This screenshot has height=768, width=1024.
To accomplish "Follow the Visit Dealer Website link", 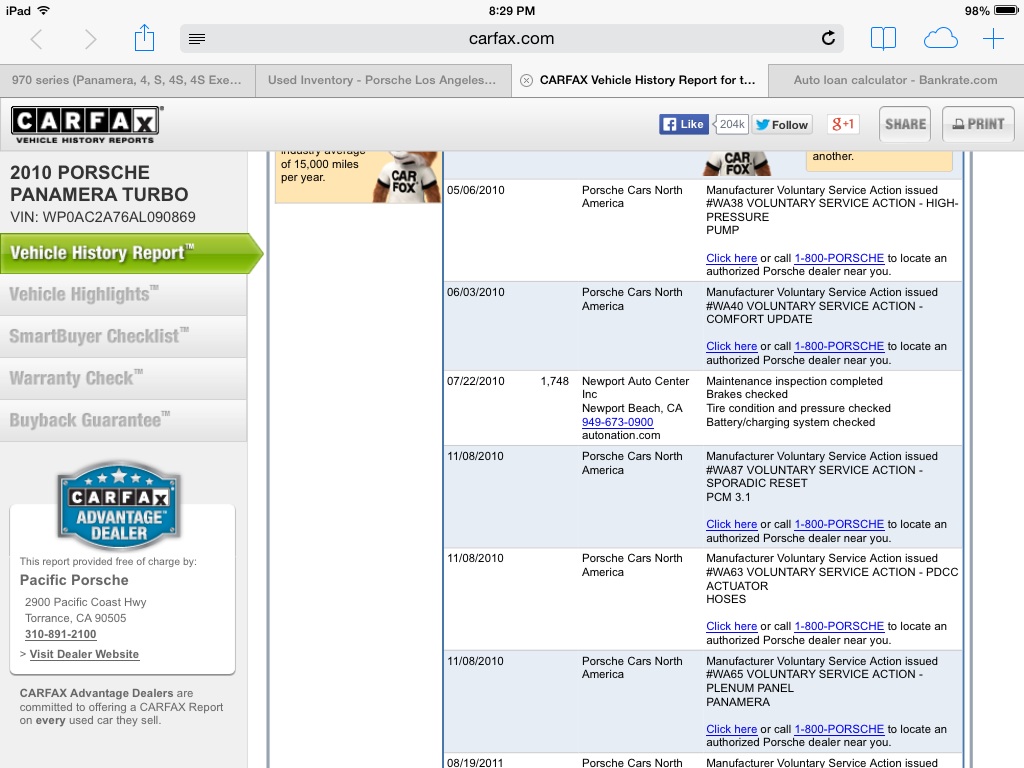I will pos(84,654).
